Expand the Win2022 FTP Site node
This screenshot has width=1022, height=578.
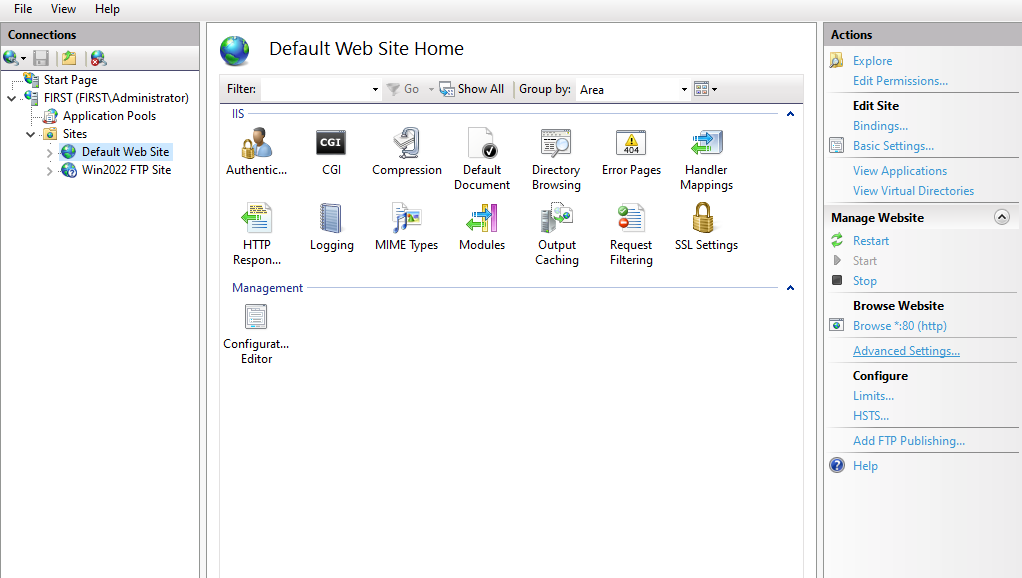pyautogui.click(x=50, y=171)
